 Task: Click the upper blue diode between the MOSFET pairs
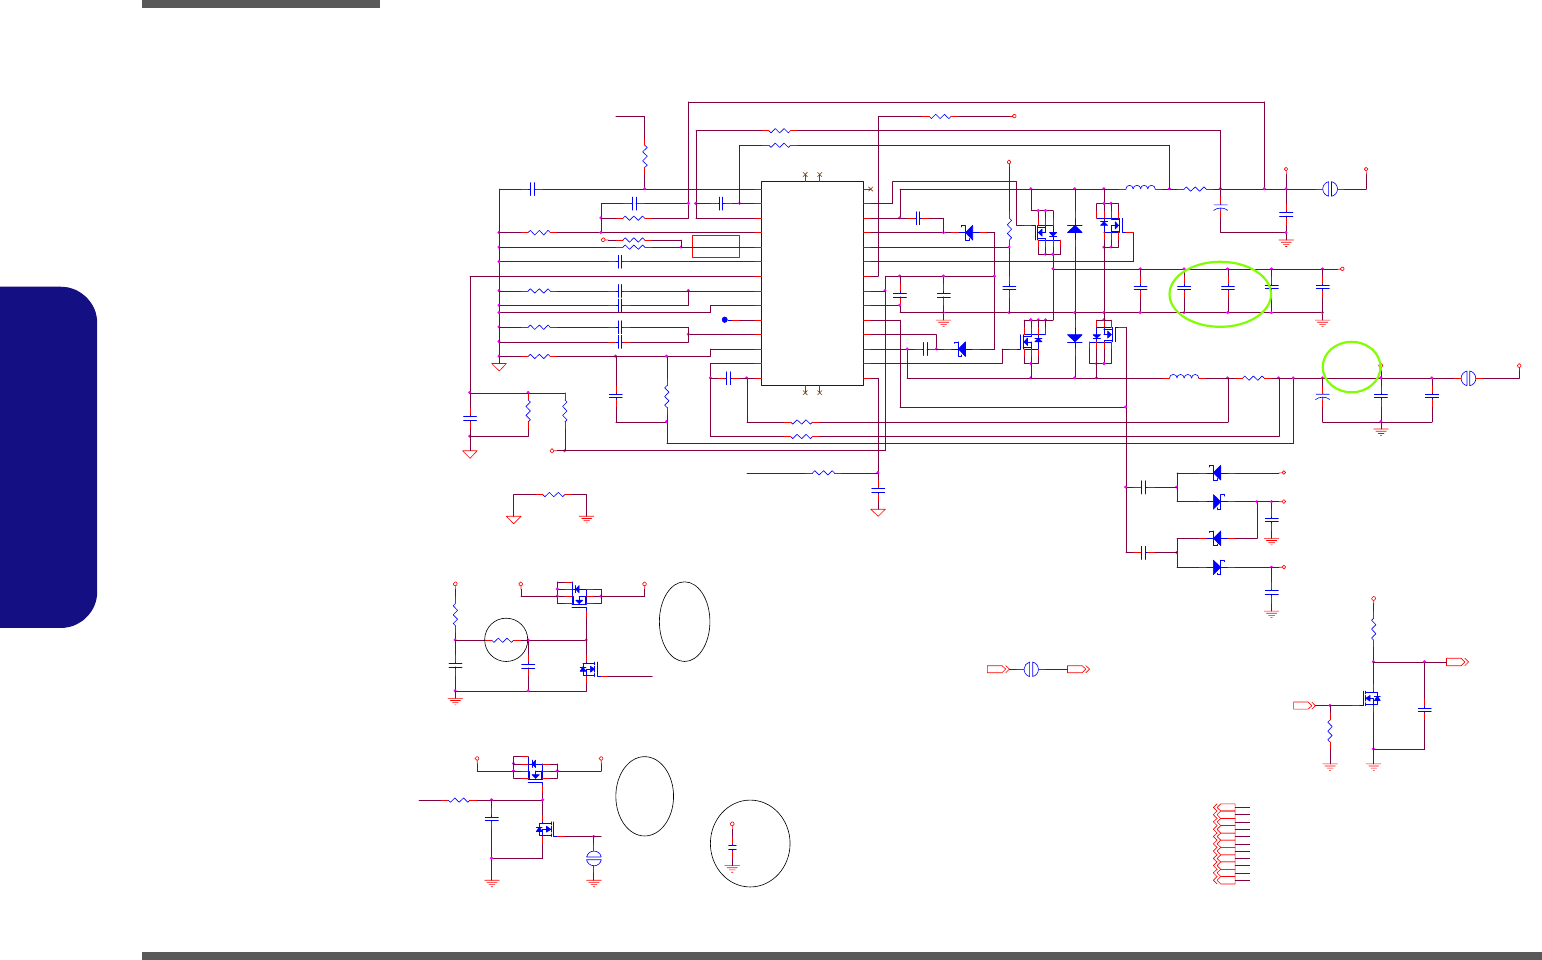pyautogui.click(x=1075, y=229)
